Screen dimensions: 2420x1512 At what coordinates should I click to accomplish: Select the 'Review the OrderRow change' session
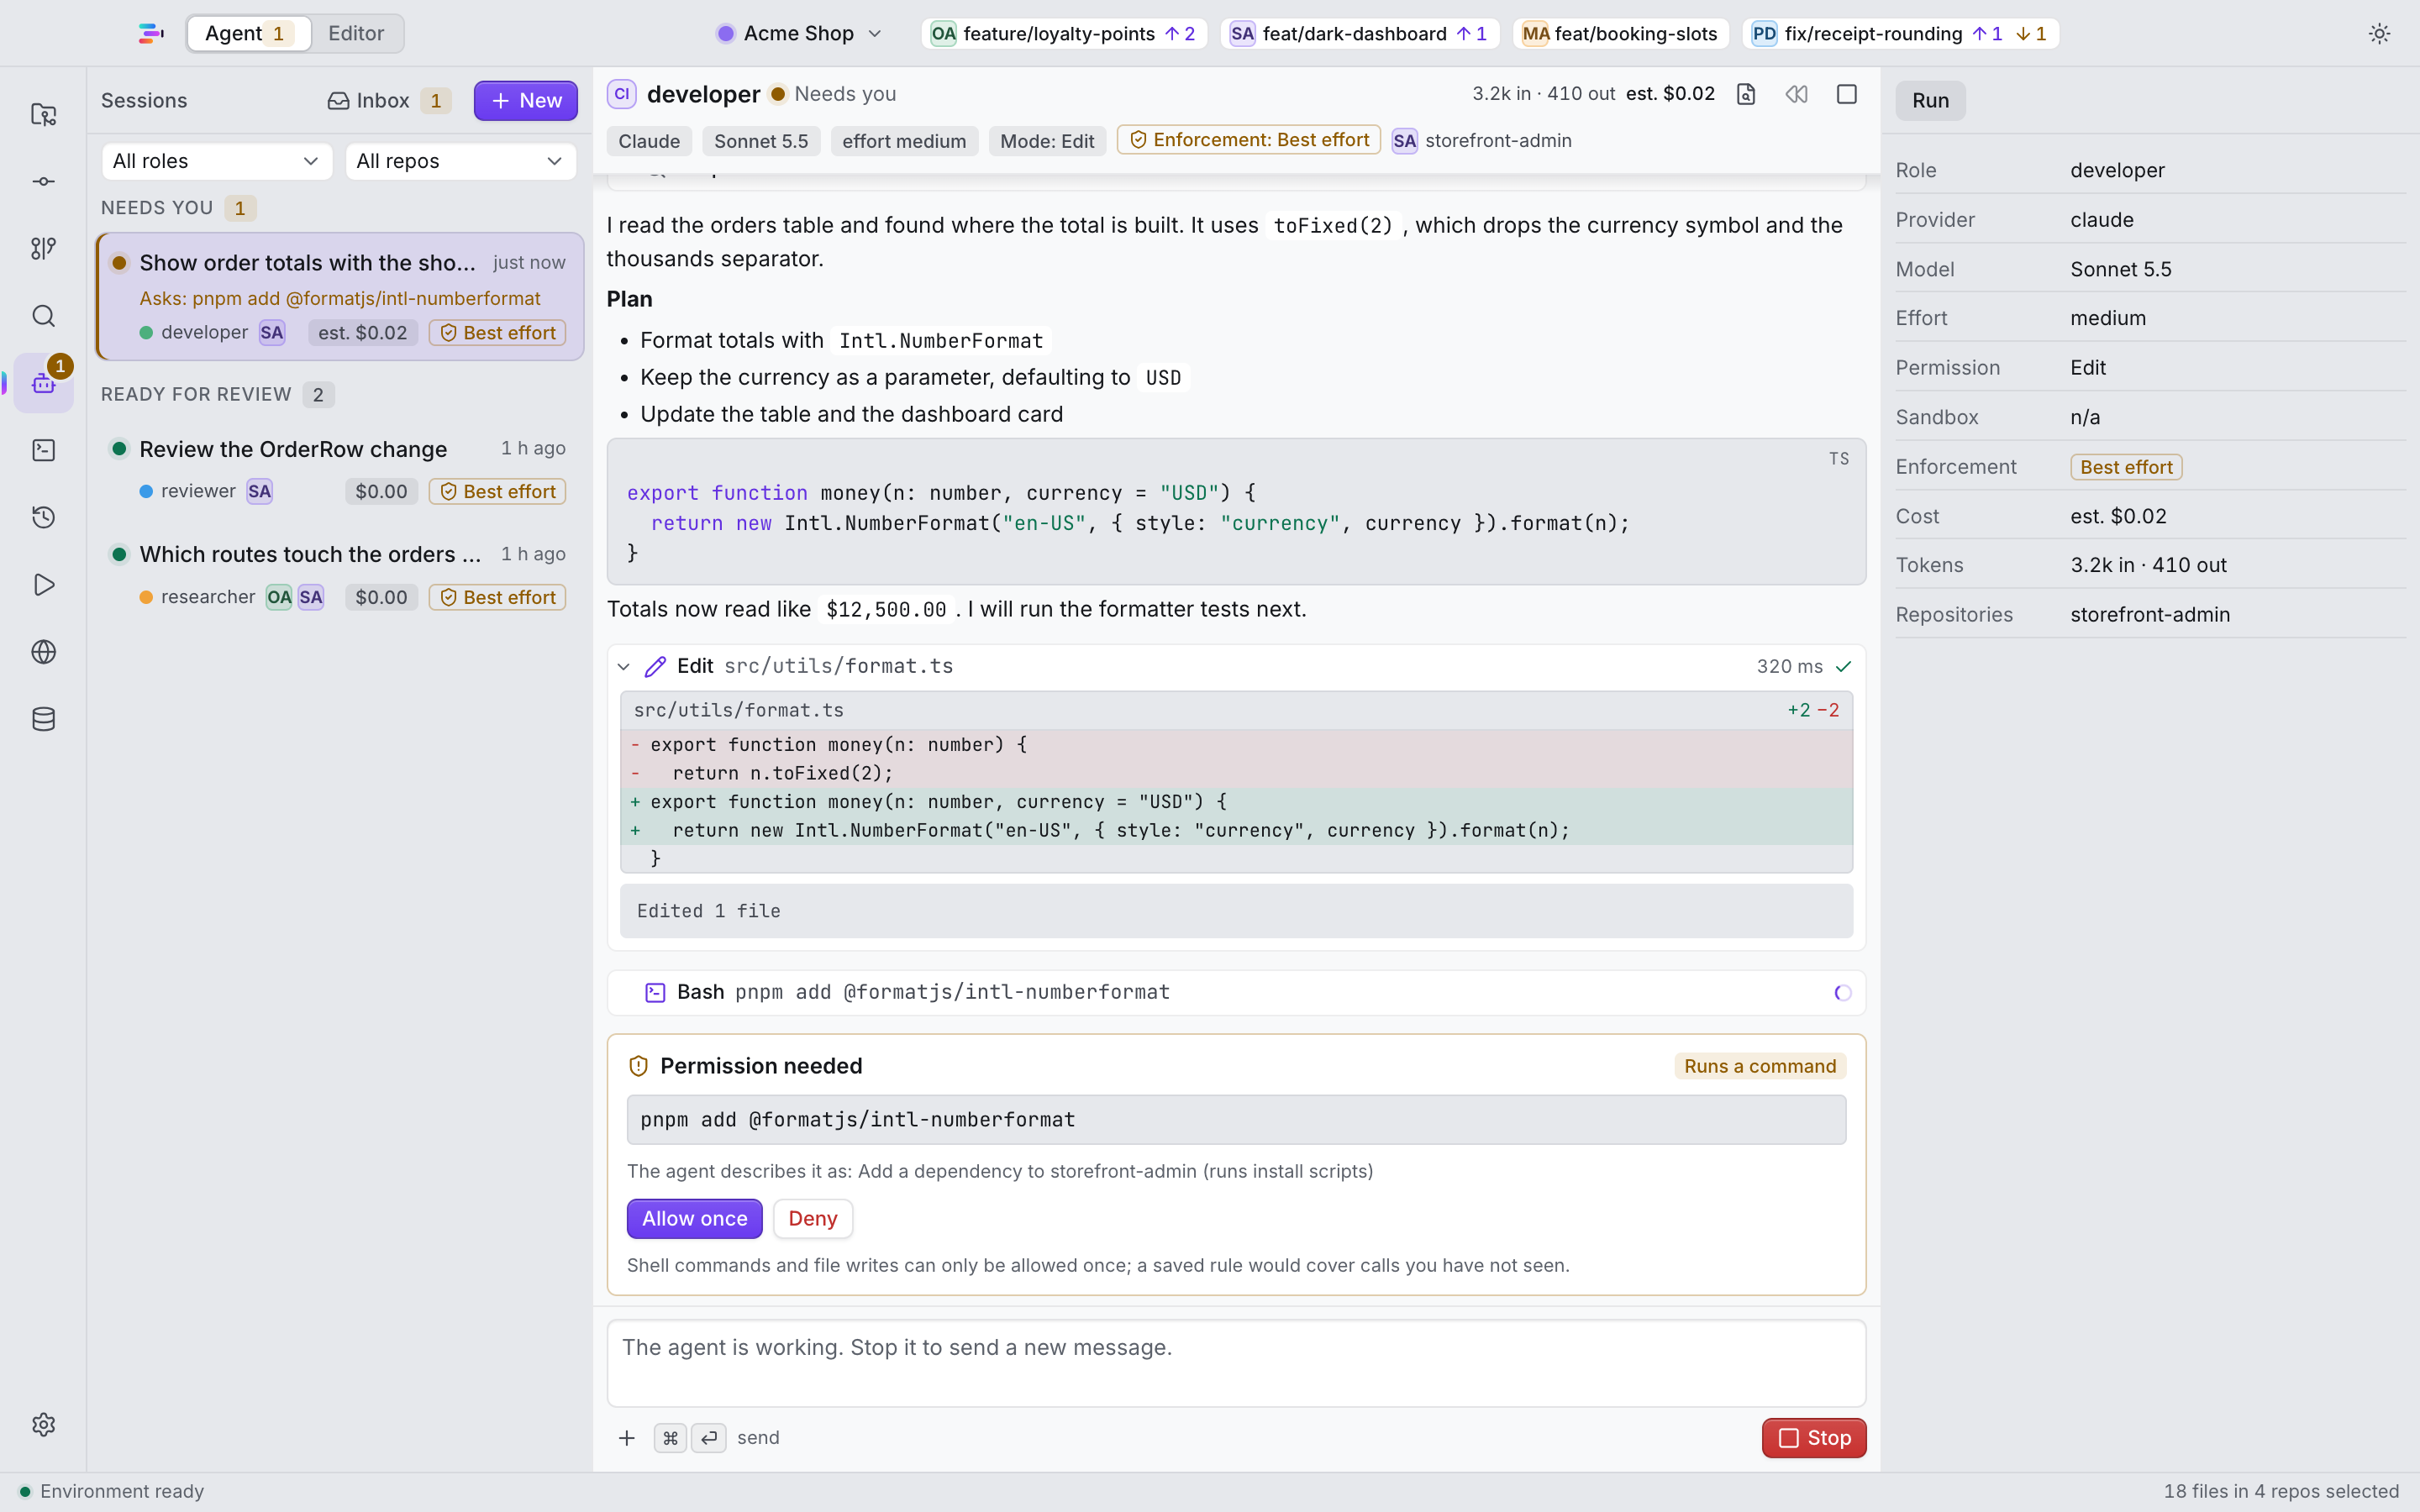click(339, 470)
